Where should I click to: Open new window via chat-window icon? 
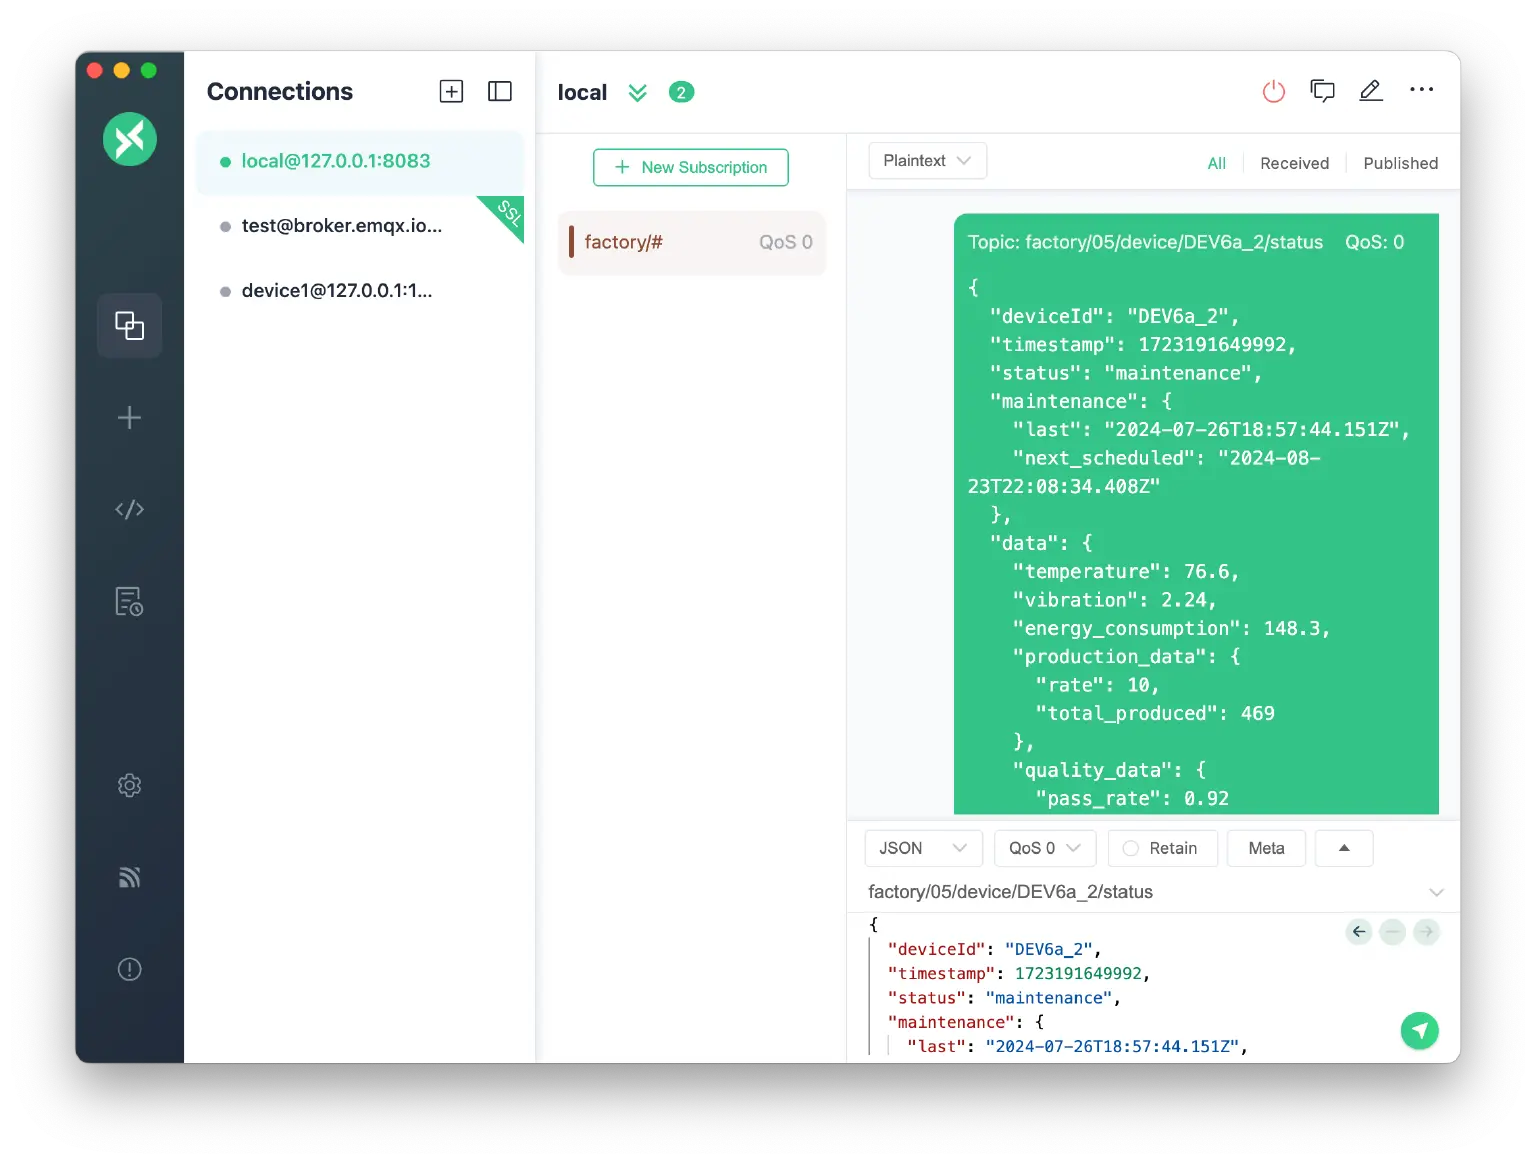tap(1322, 92)
